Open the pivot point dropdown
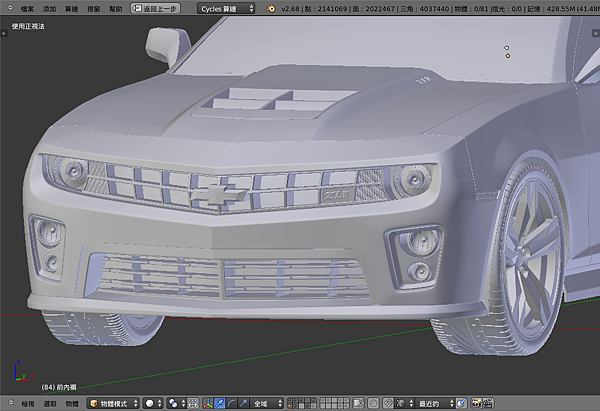Viewport: 600px width, 411px height. (176, 403)
